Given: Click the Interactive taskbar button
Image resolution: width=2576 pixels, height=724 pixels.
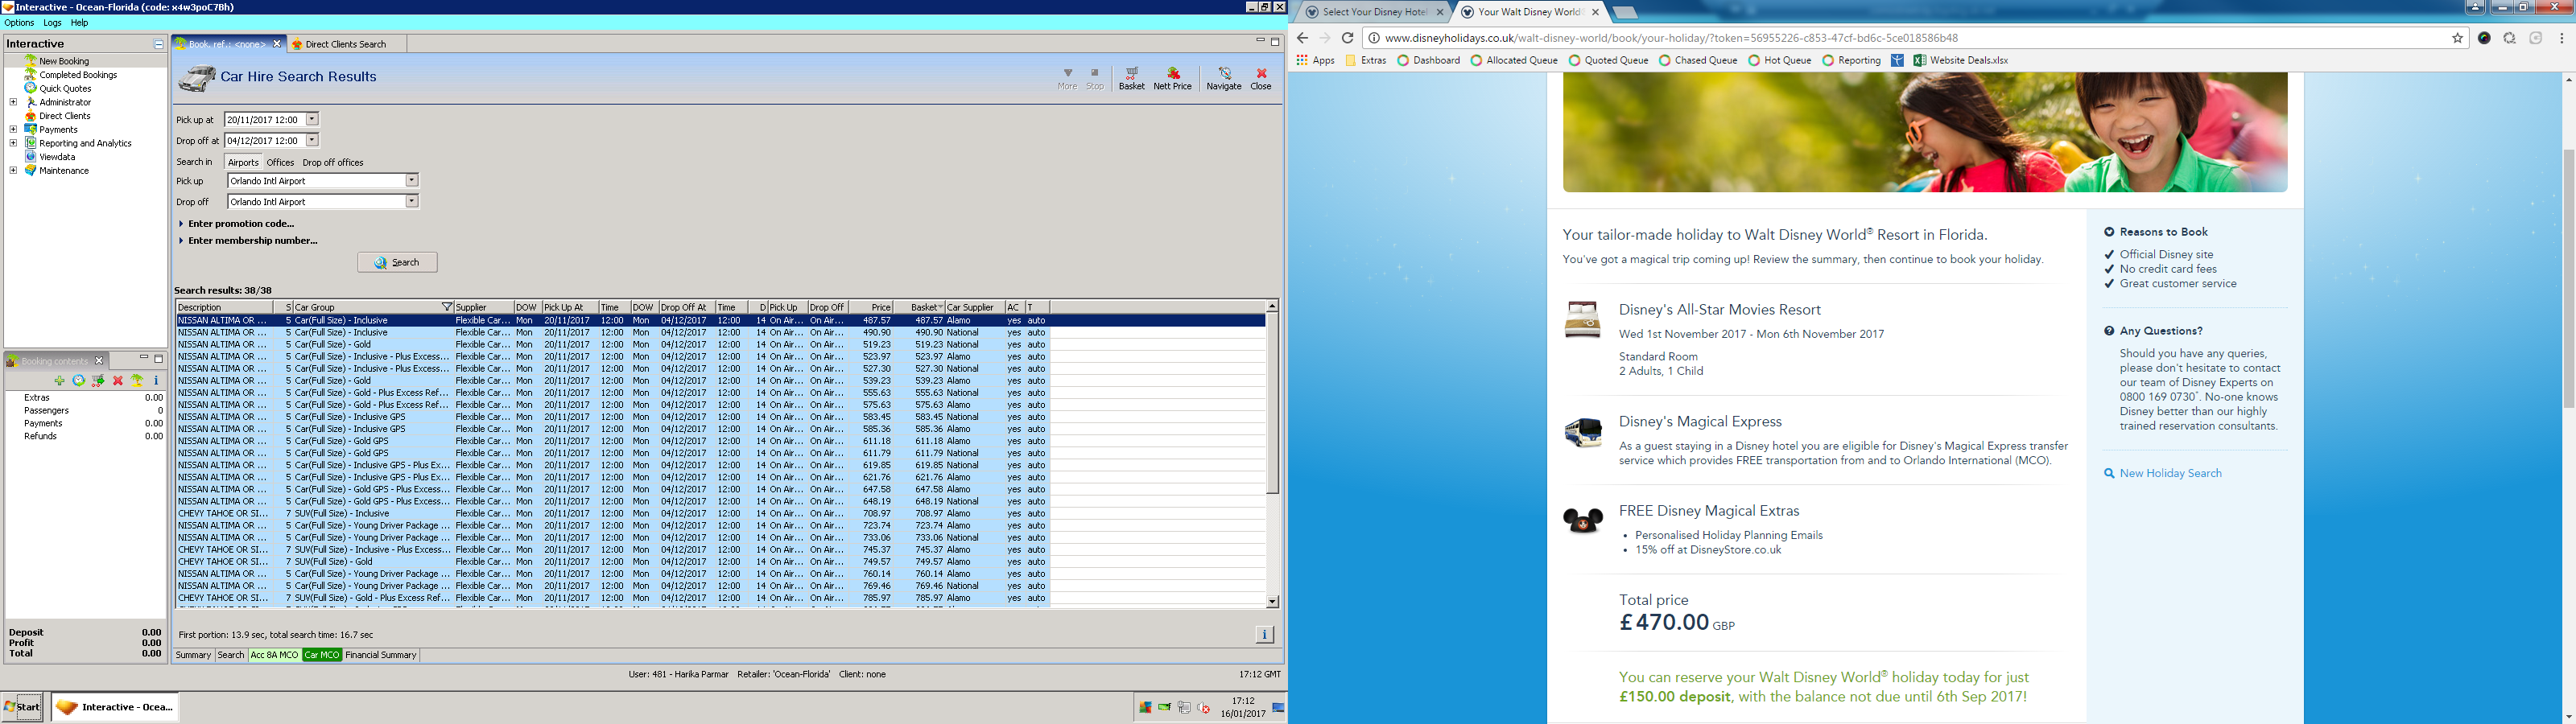Looking at the screenshot, I should (x=115, y=707).
